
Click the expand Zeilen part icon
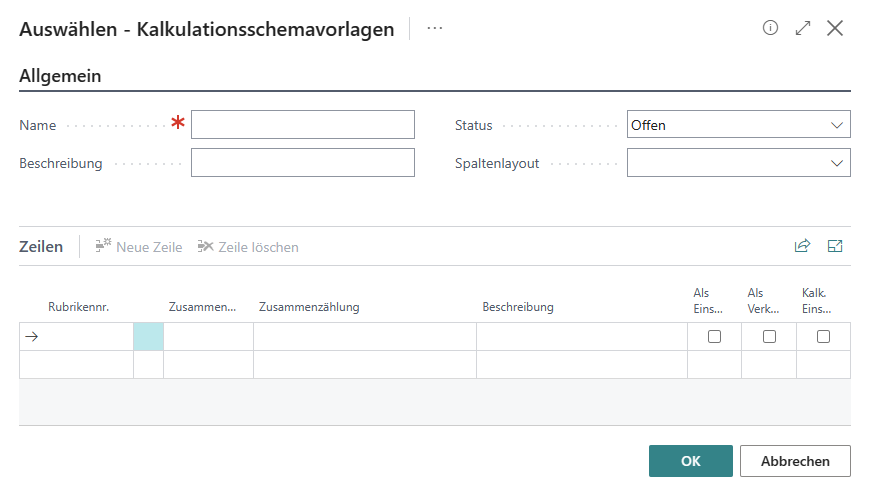(835, 246)
